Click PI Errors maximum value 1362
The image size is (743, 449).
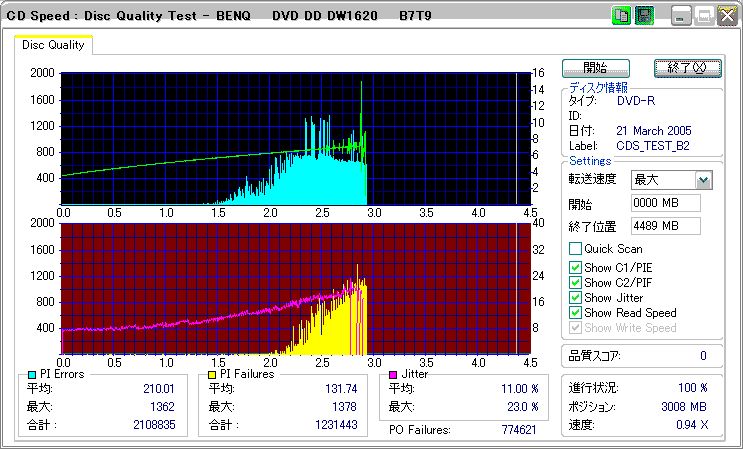[x=163, y=407]
